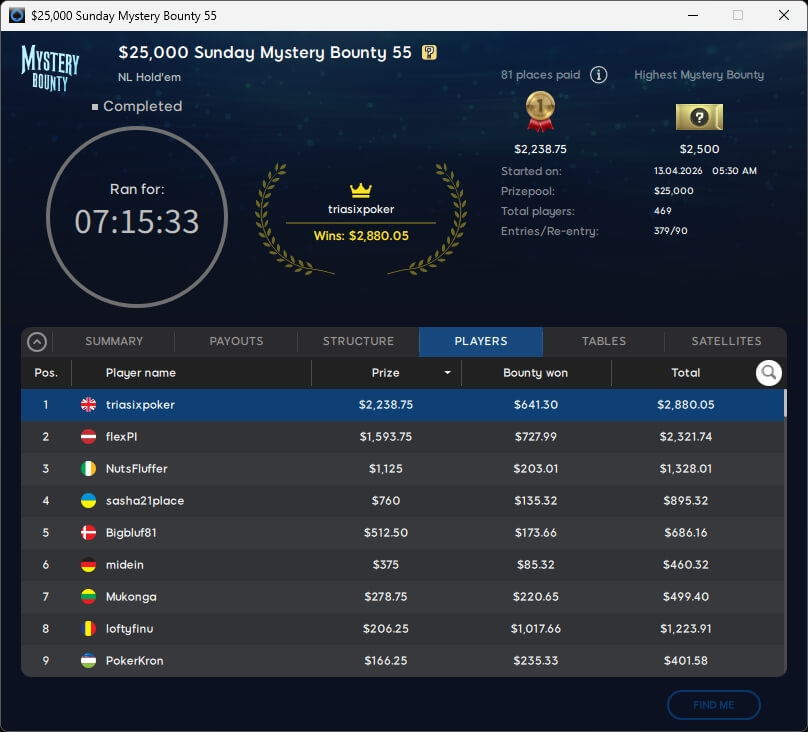This screenshot has height=732, width=808.
Task: Select the flexPI player row
Action: click(x=400, y=437)
